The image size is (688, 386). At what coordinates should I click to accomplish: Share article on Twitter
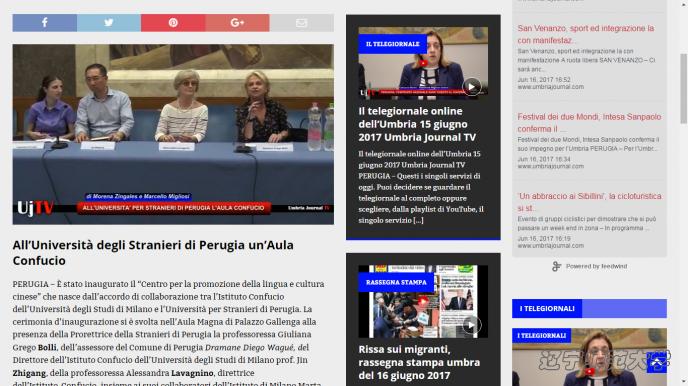[x=109, y=23]
